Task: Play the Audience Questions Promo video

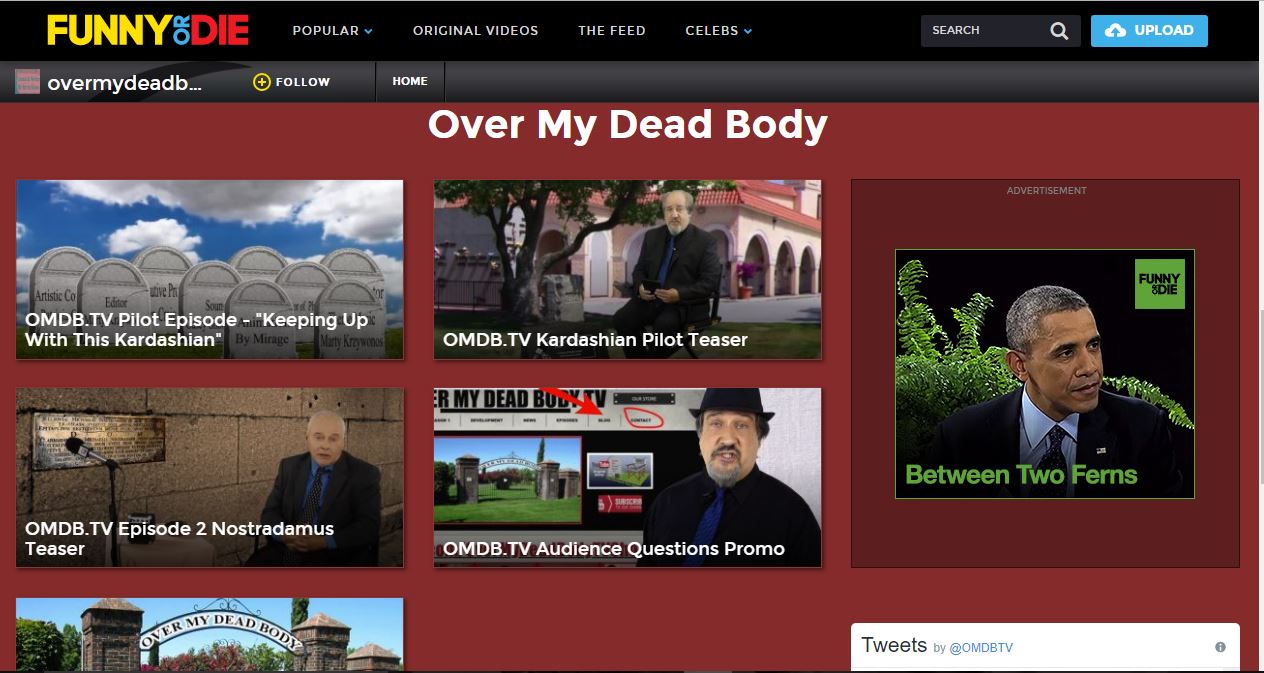Action: 627,477
